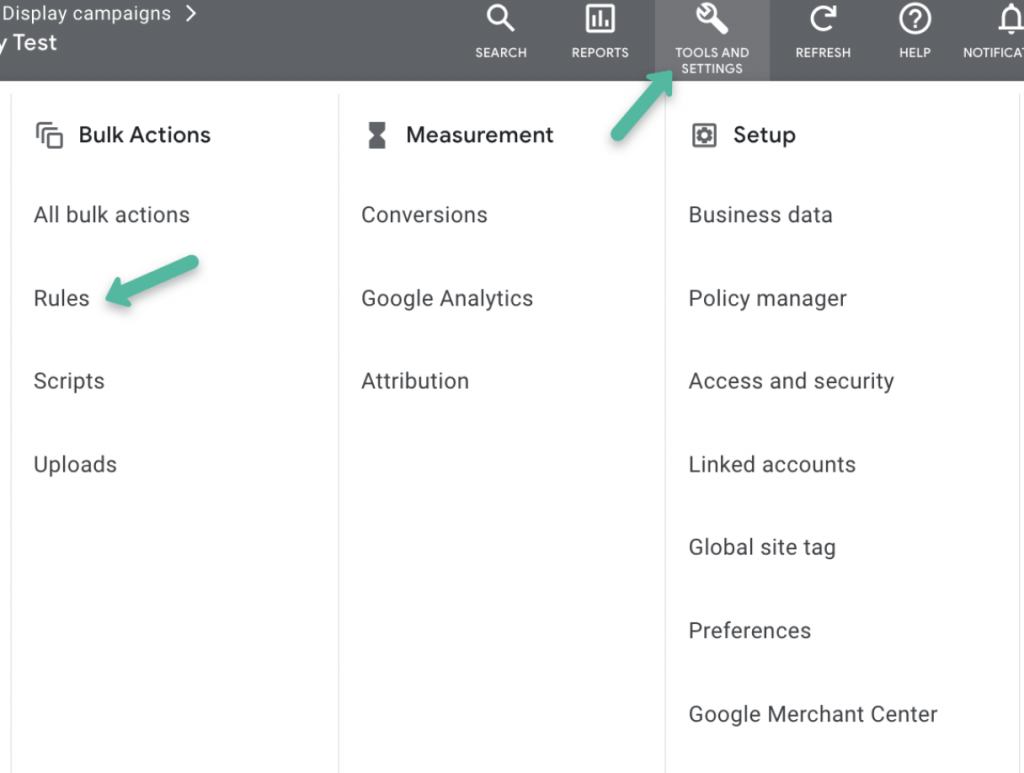Open Attribution settings
Viewport: 1024px width, 773px height.
click(x=415, y=381)
